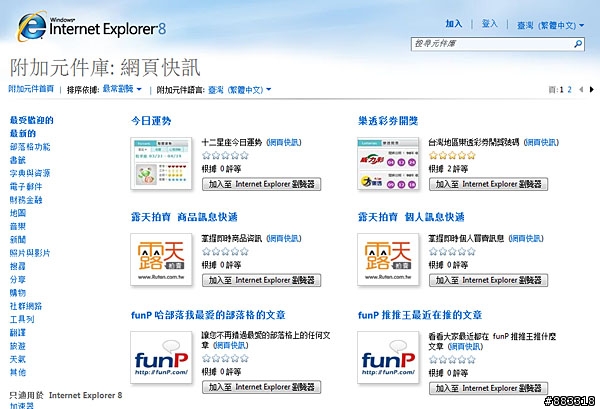This screenshot has width=600, height=409.
Task: Open the 樂透彩券開獎 title link
Action: click(388, 121)
